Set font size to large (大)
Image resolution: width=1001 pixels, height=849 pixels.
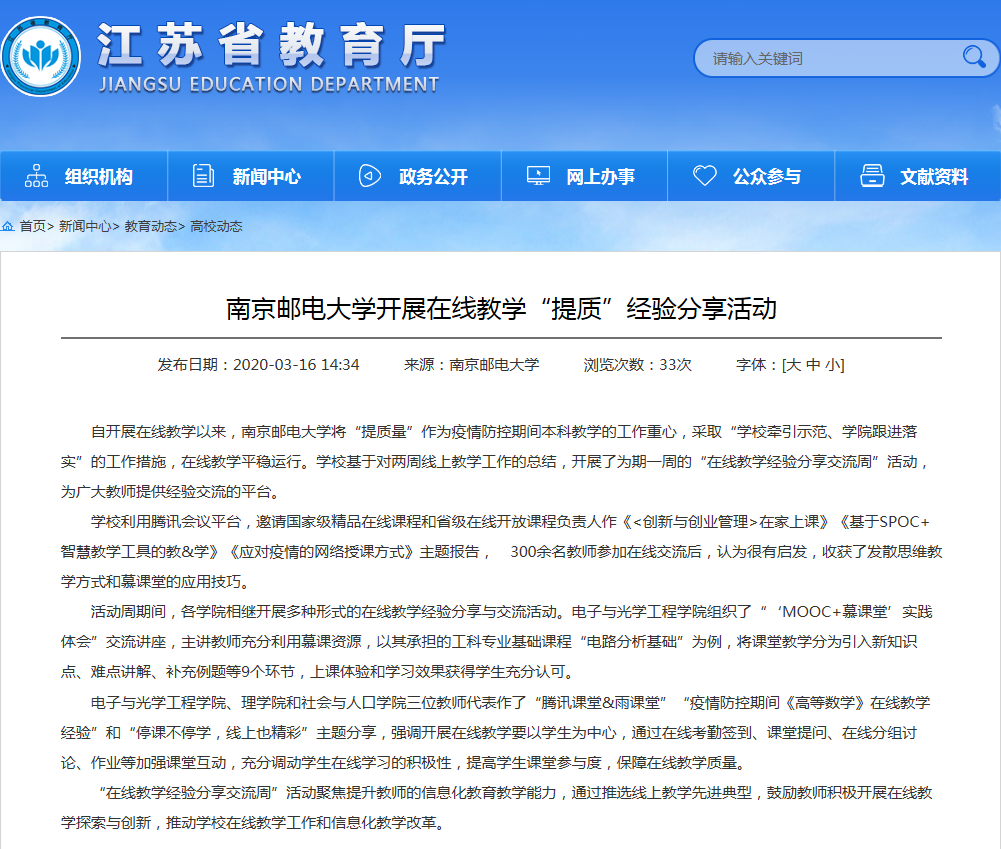coord(793,365)
